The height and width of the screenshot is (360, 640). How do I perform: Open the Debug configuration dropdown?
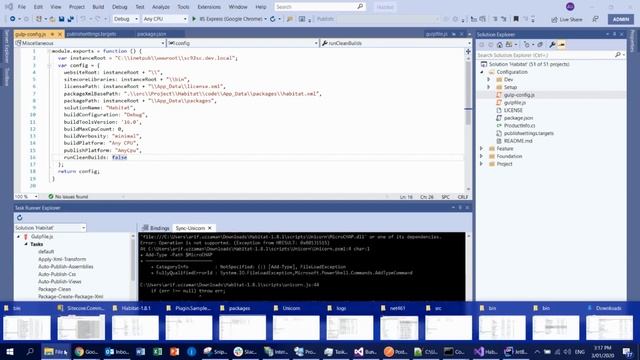125,19
